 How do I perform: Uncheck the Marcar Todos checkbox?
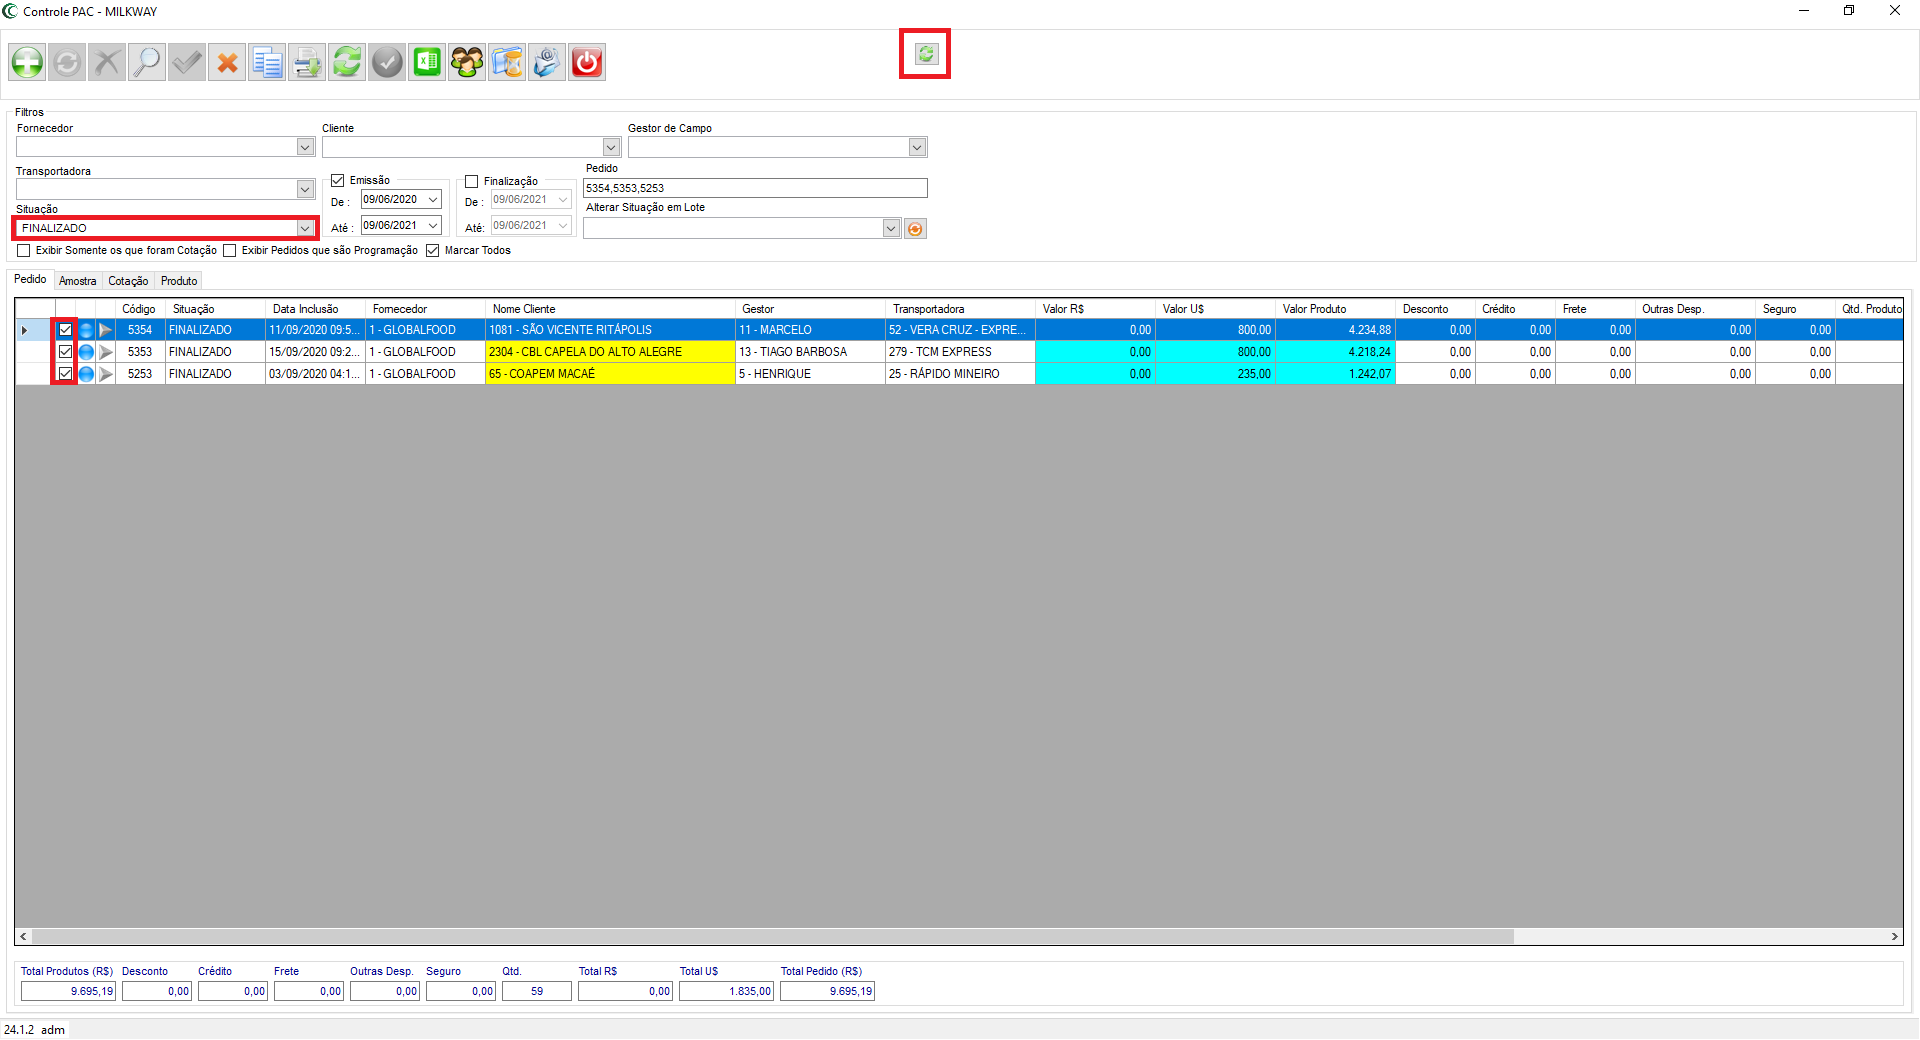tap(433, 251)
